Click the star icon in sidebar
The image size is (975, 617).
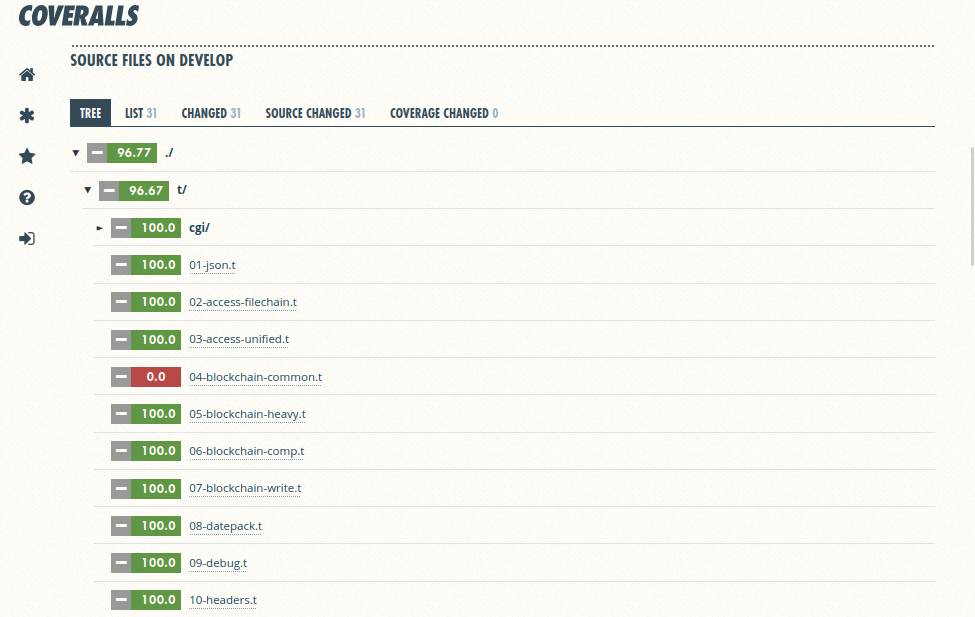pyautogui.click(x=27, y=156)
